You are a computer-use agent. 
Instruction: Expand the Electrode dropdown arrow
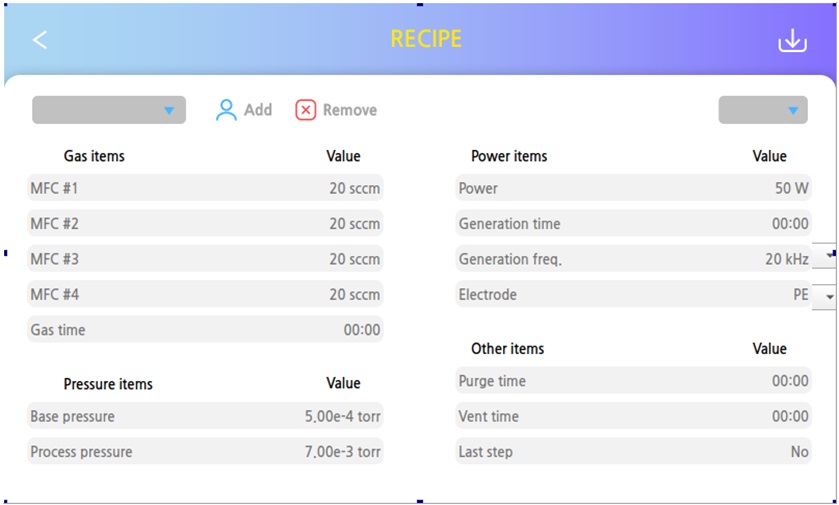pos(826,296)
